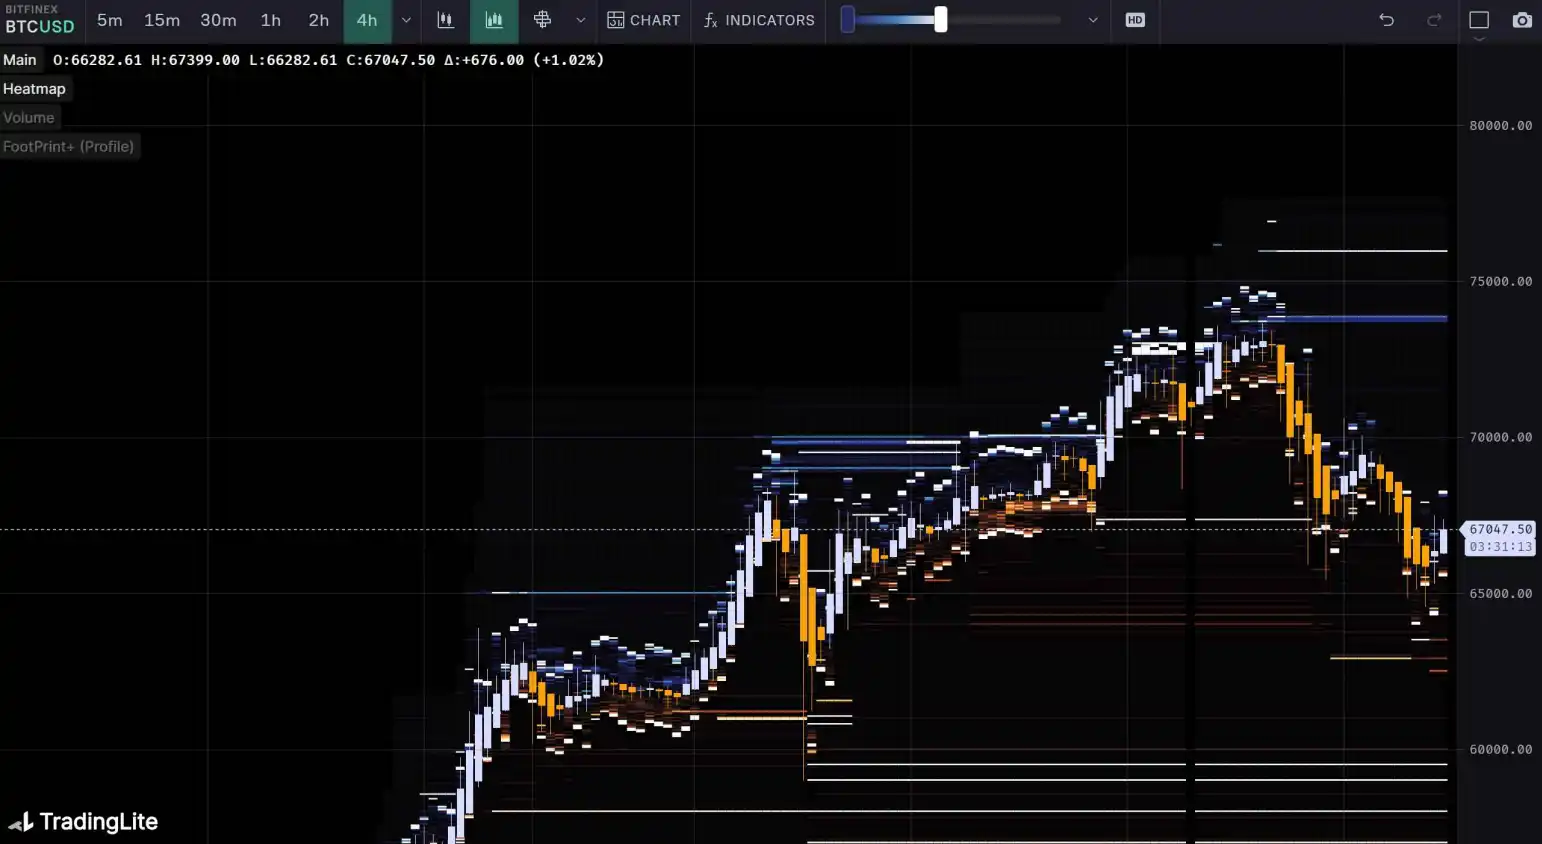Expand the timeframe dropdown after 4h
This screenshot has height=844, width=1542.
click(x=406, y=20)
